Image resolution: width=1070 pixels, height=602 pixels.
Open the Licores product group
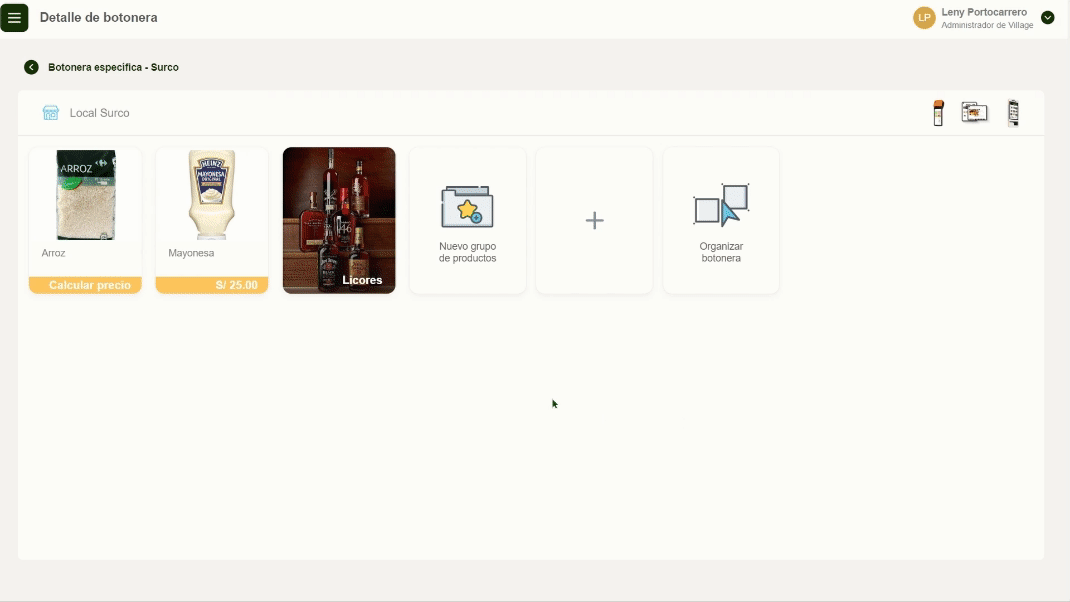point(339,220)
